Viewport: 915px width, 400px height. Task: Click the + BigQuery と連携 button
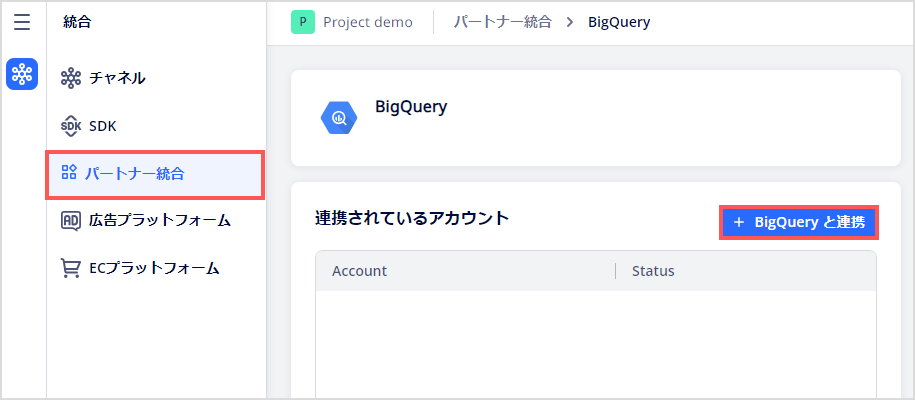tap(799, 222)
